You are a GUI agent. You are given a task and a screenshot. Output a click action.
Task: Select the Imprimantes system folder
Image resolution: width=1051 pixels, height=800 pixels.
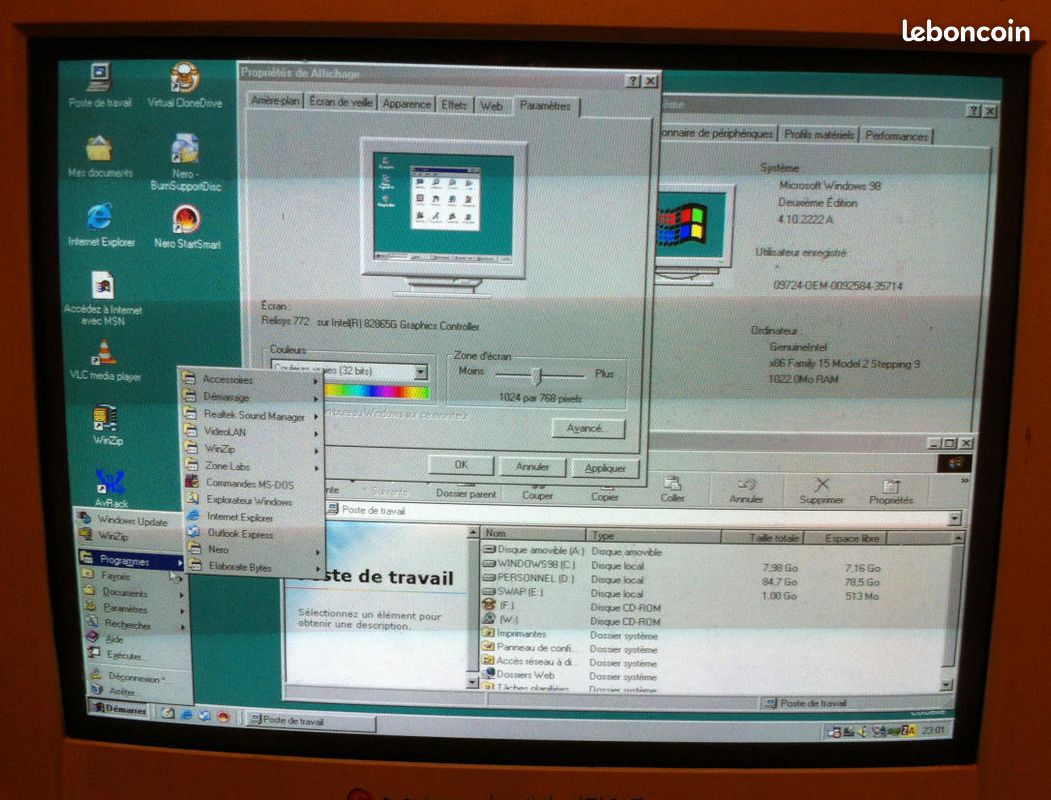coord(515,633)
